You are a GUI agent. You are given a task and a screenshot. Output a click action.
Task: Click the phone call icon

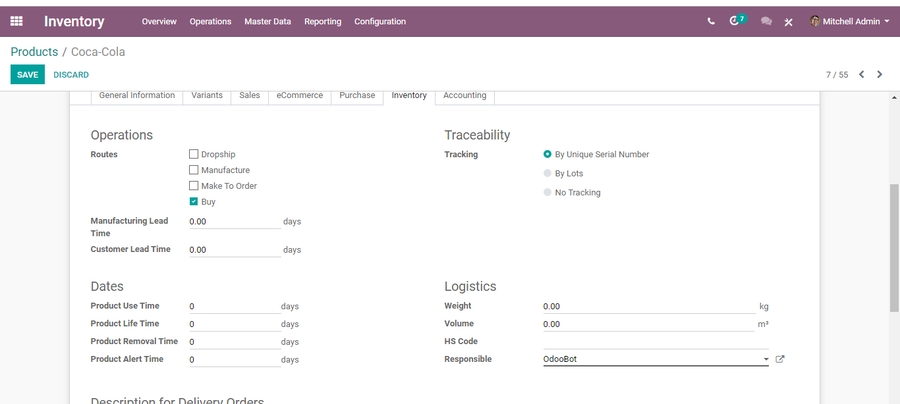pos(711,21)
